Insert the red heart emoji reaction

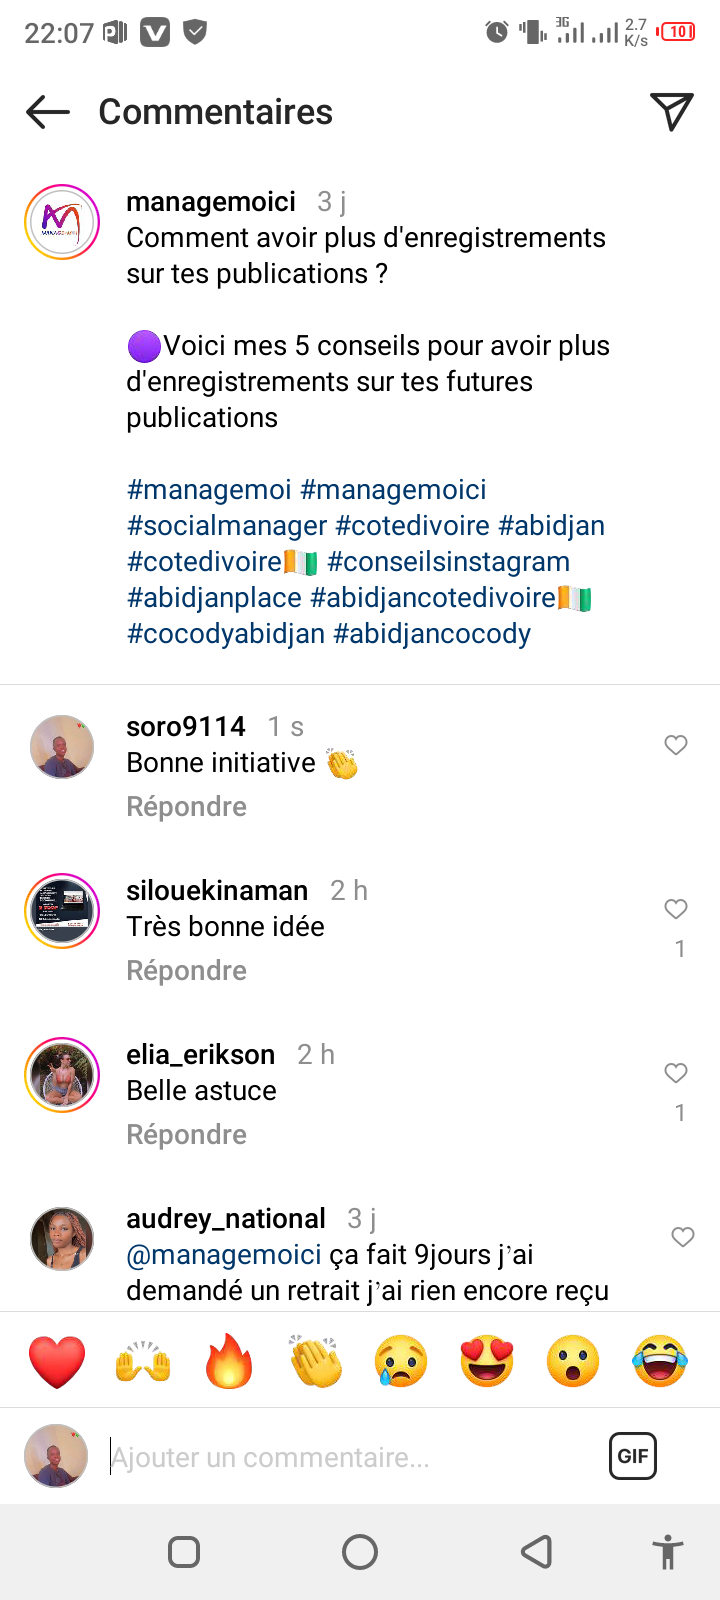57,1361
